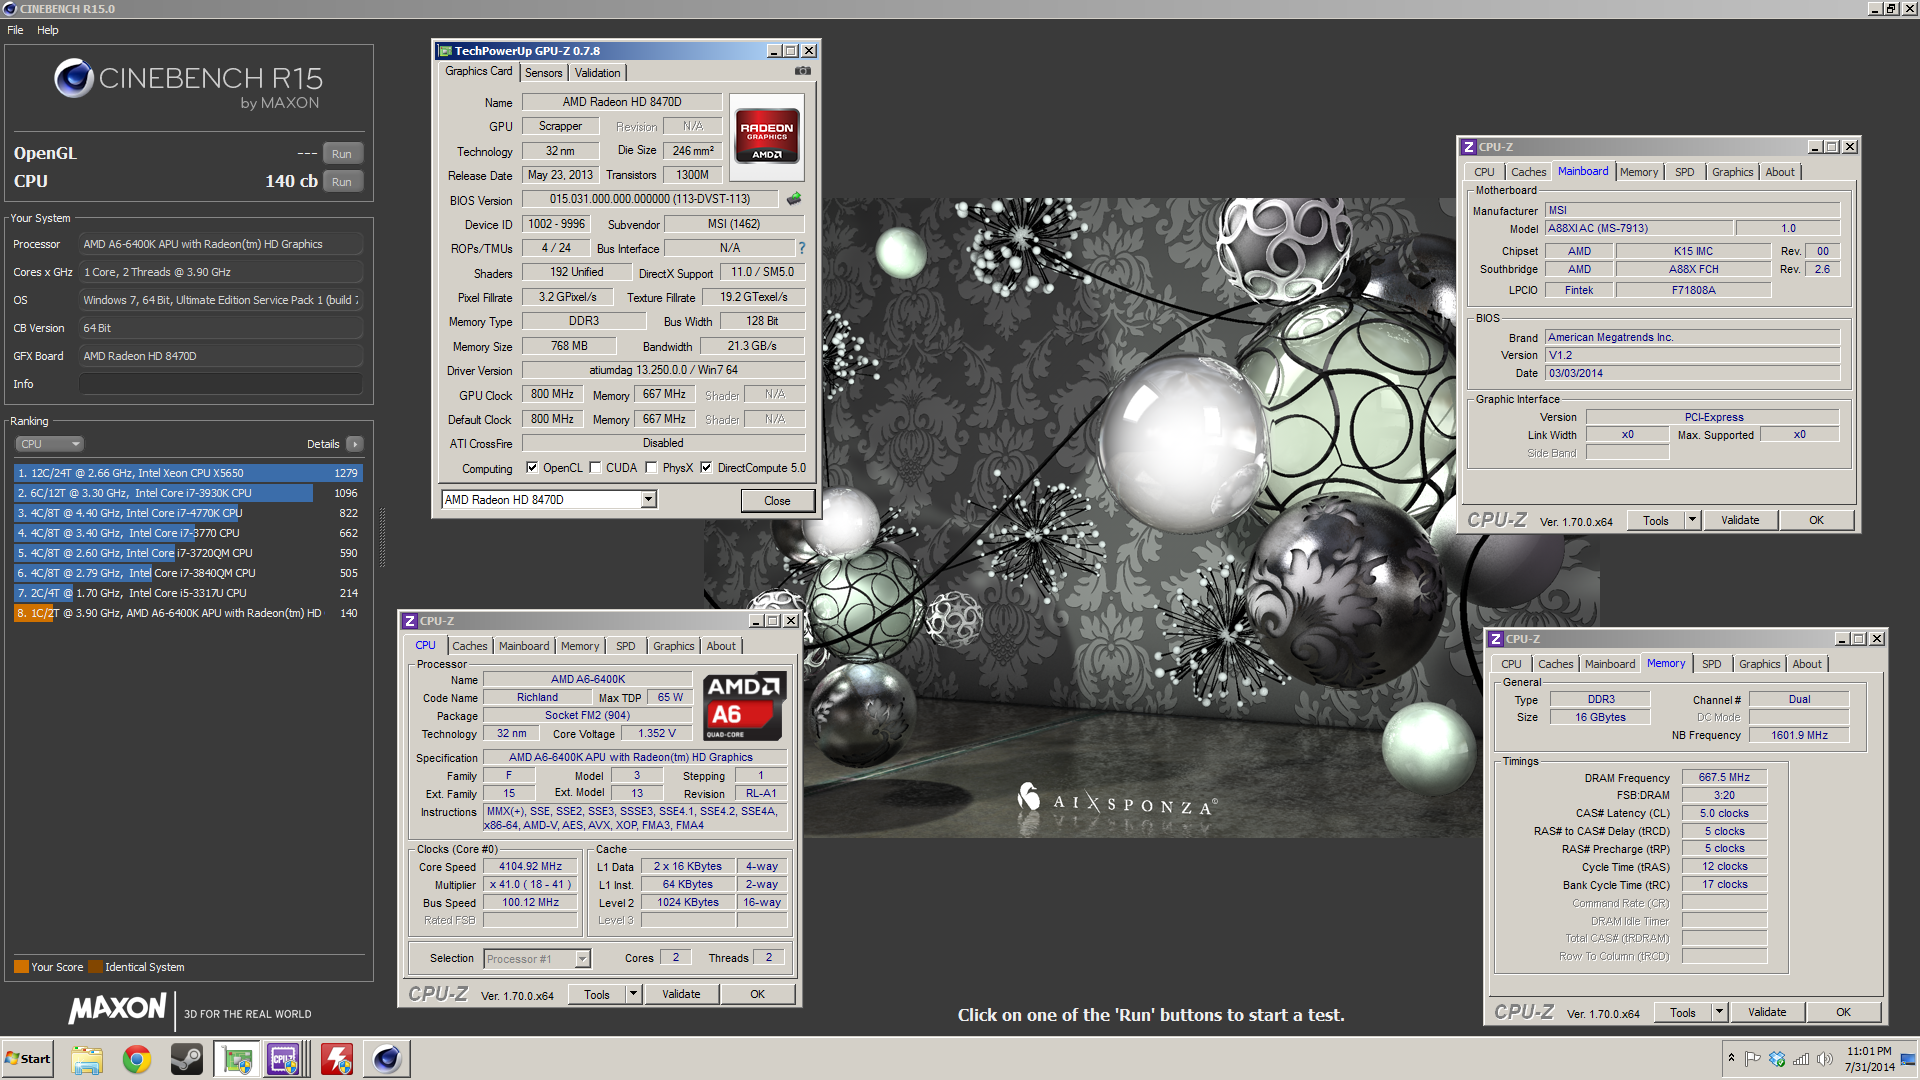This screenshot has height=1080, width=1920.
Task: Click the Radeon Graphics logo in GPU-Z
Action: click(767, 137)
